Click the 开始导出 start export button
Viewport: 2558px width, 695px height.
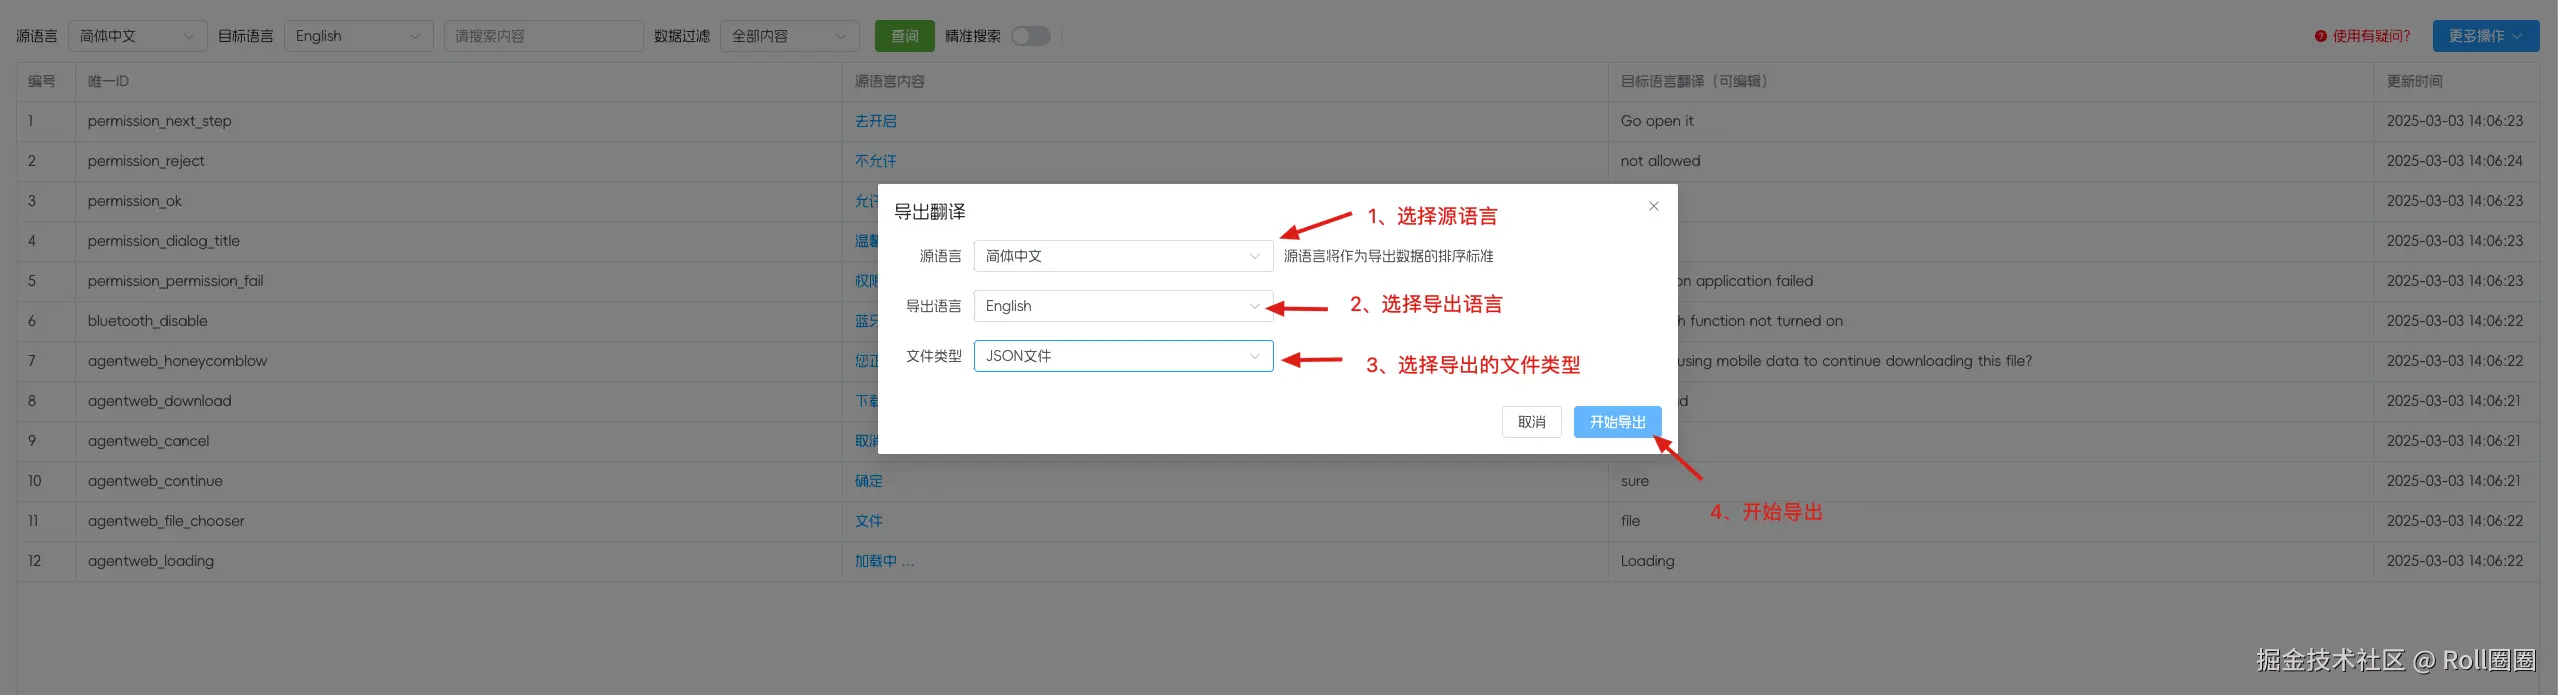point(1617,422)
